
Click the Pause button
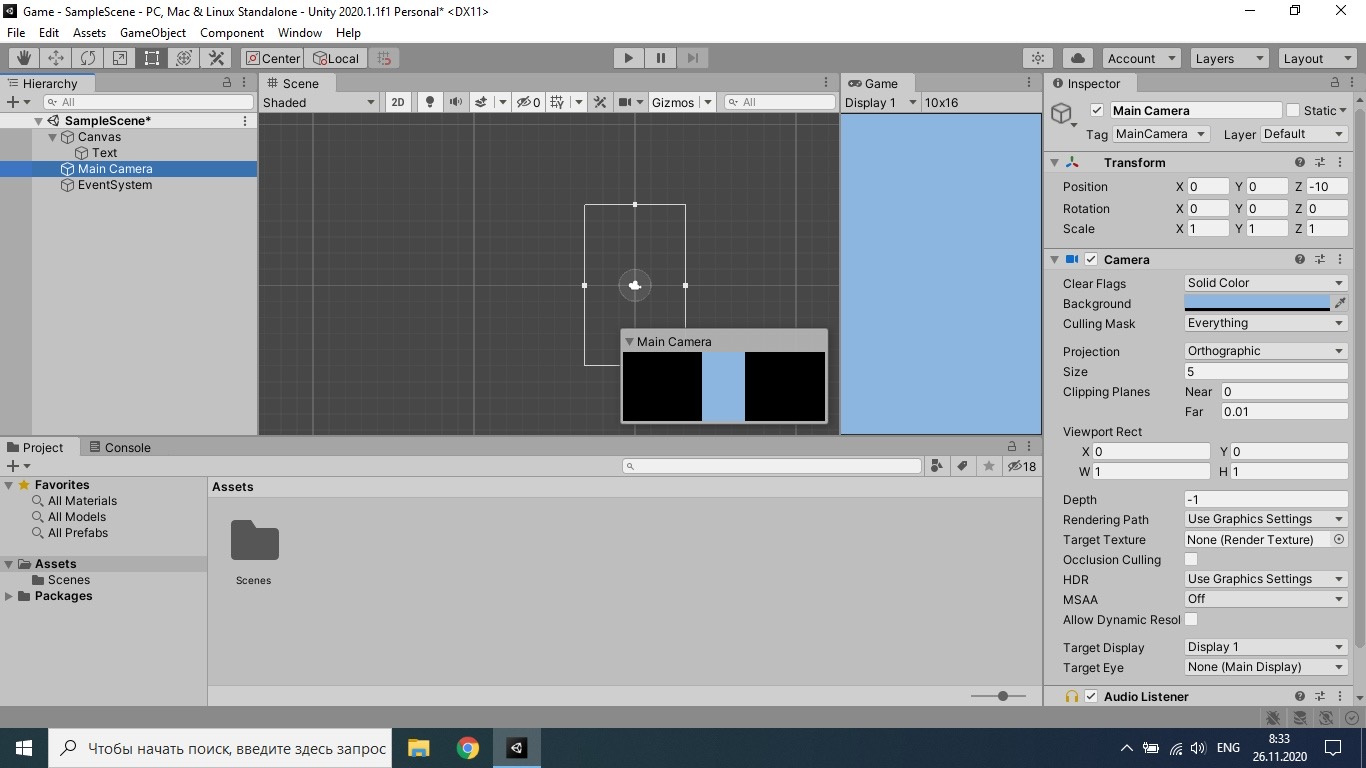661,58
